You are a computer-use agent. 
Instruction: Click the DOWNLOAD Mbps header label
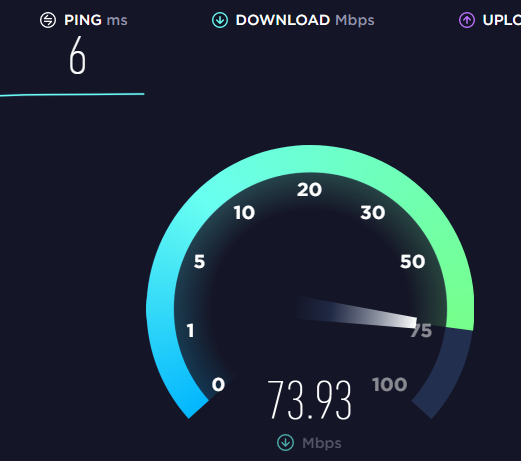pos(305,20)
